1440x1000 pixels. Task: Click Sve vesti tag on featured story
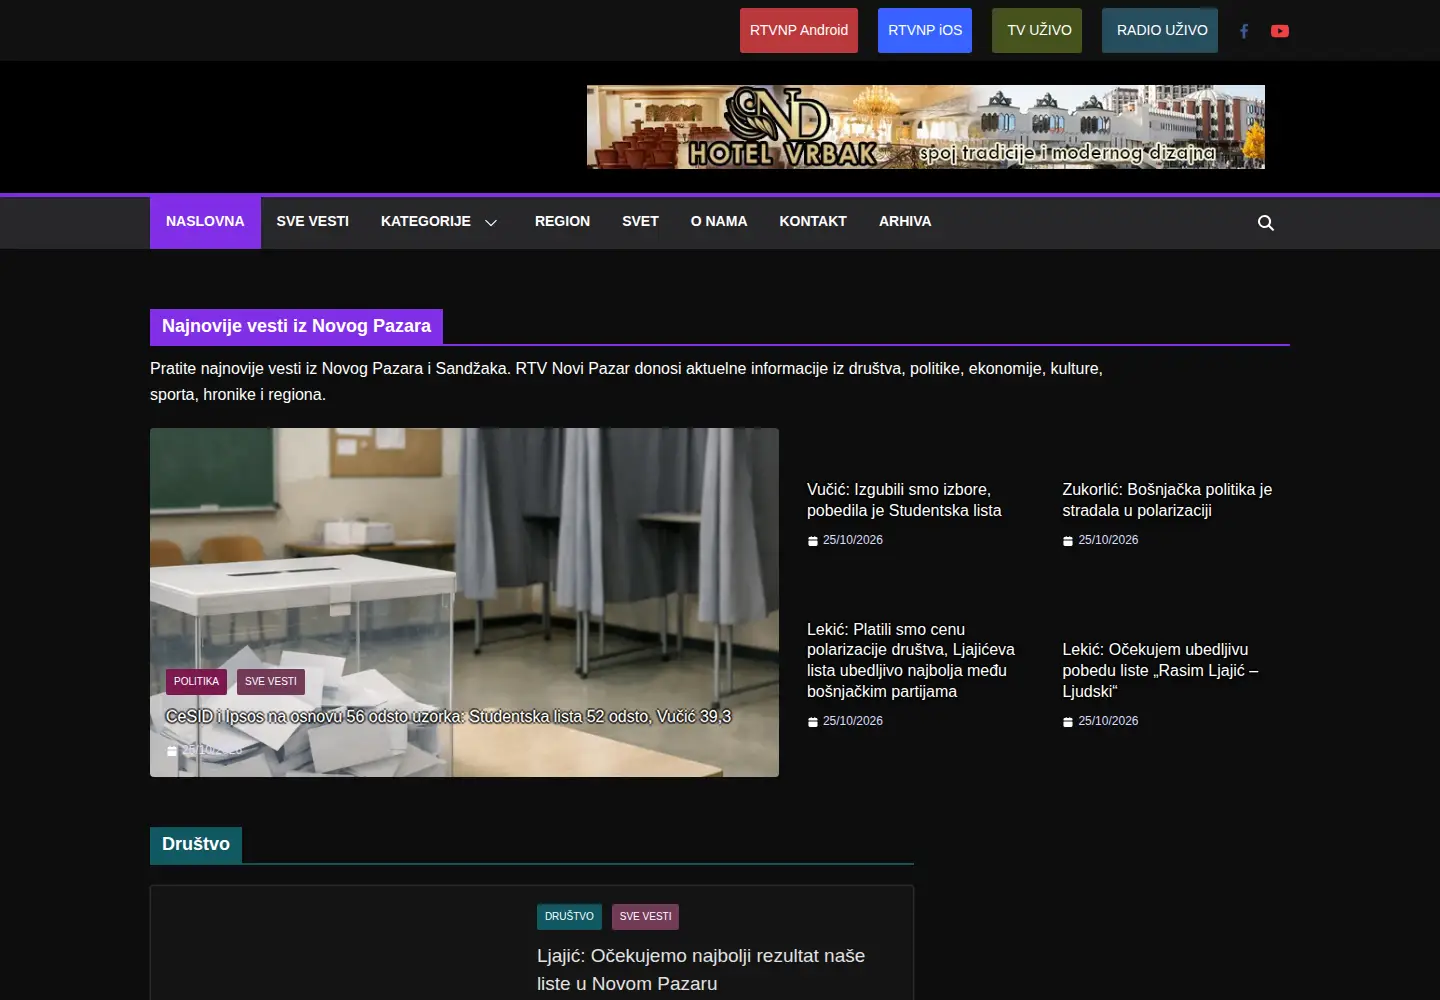(271, 682)
